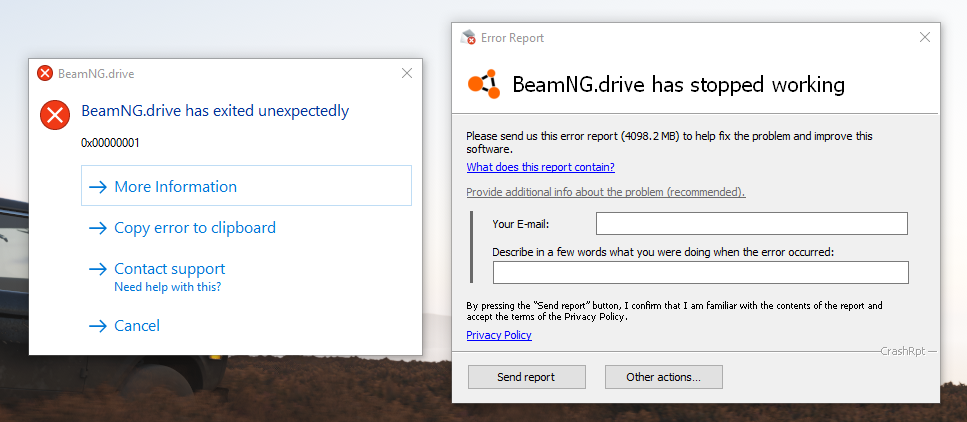Open the Privacy Policy link
The image size is (967, 422).
[499, 335]
